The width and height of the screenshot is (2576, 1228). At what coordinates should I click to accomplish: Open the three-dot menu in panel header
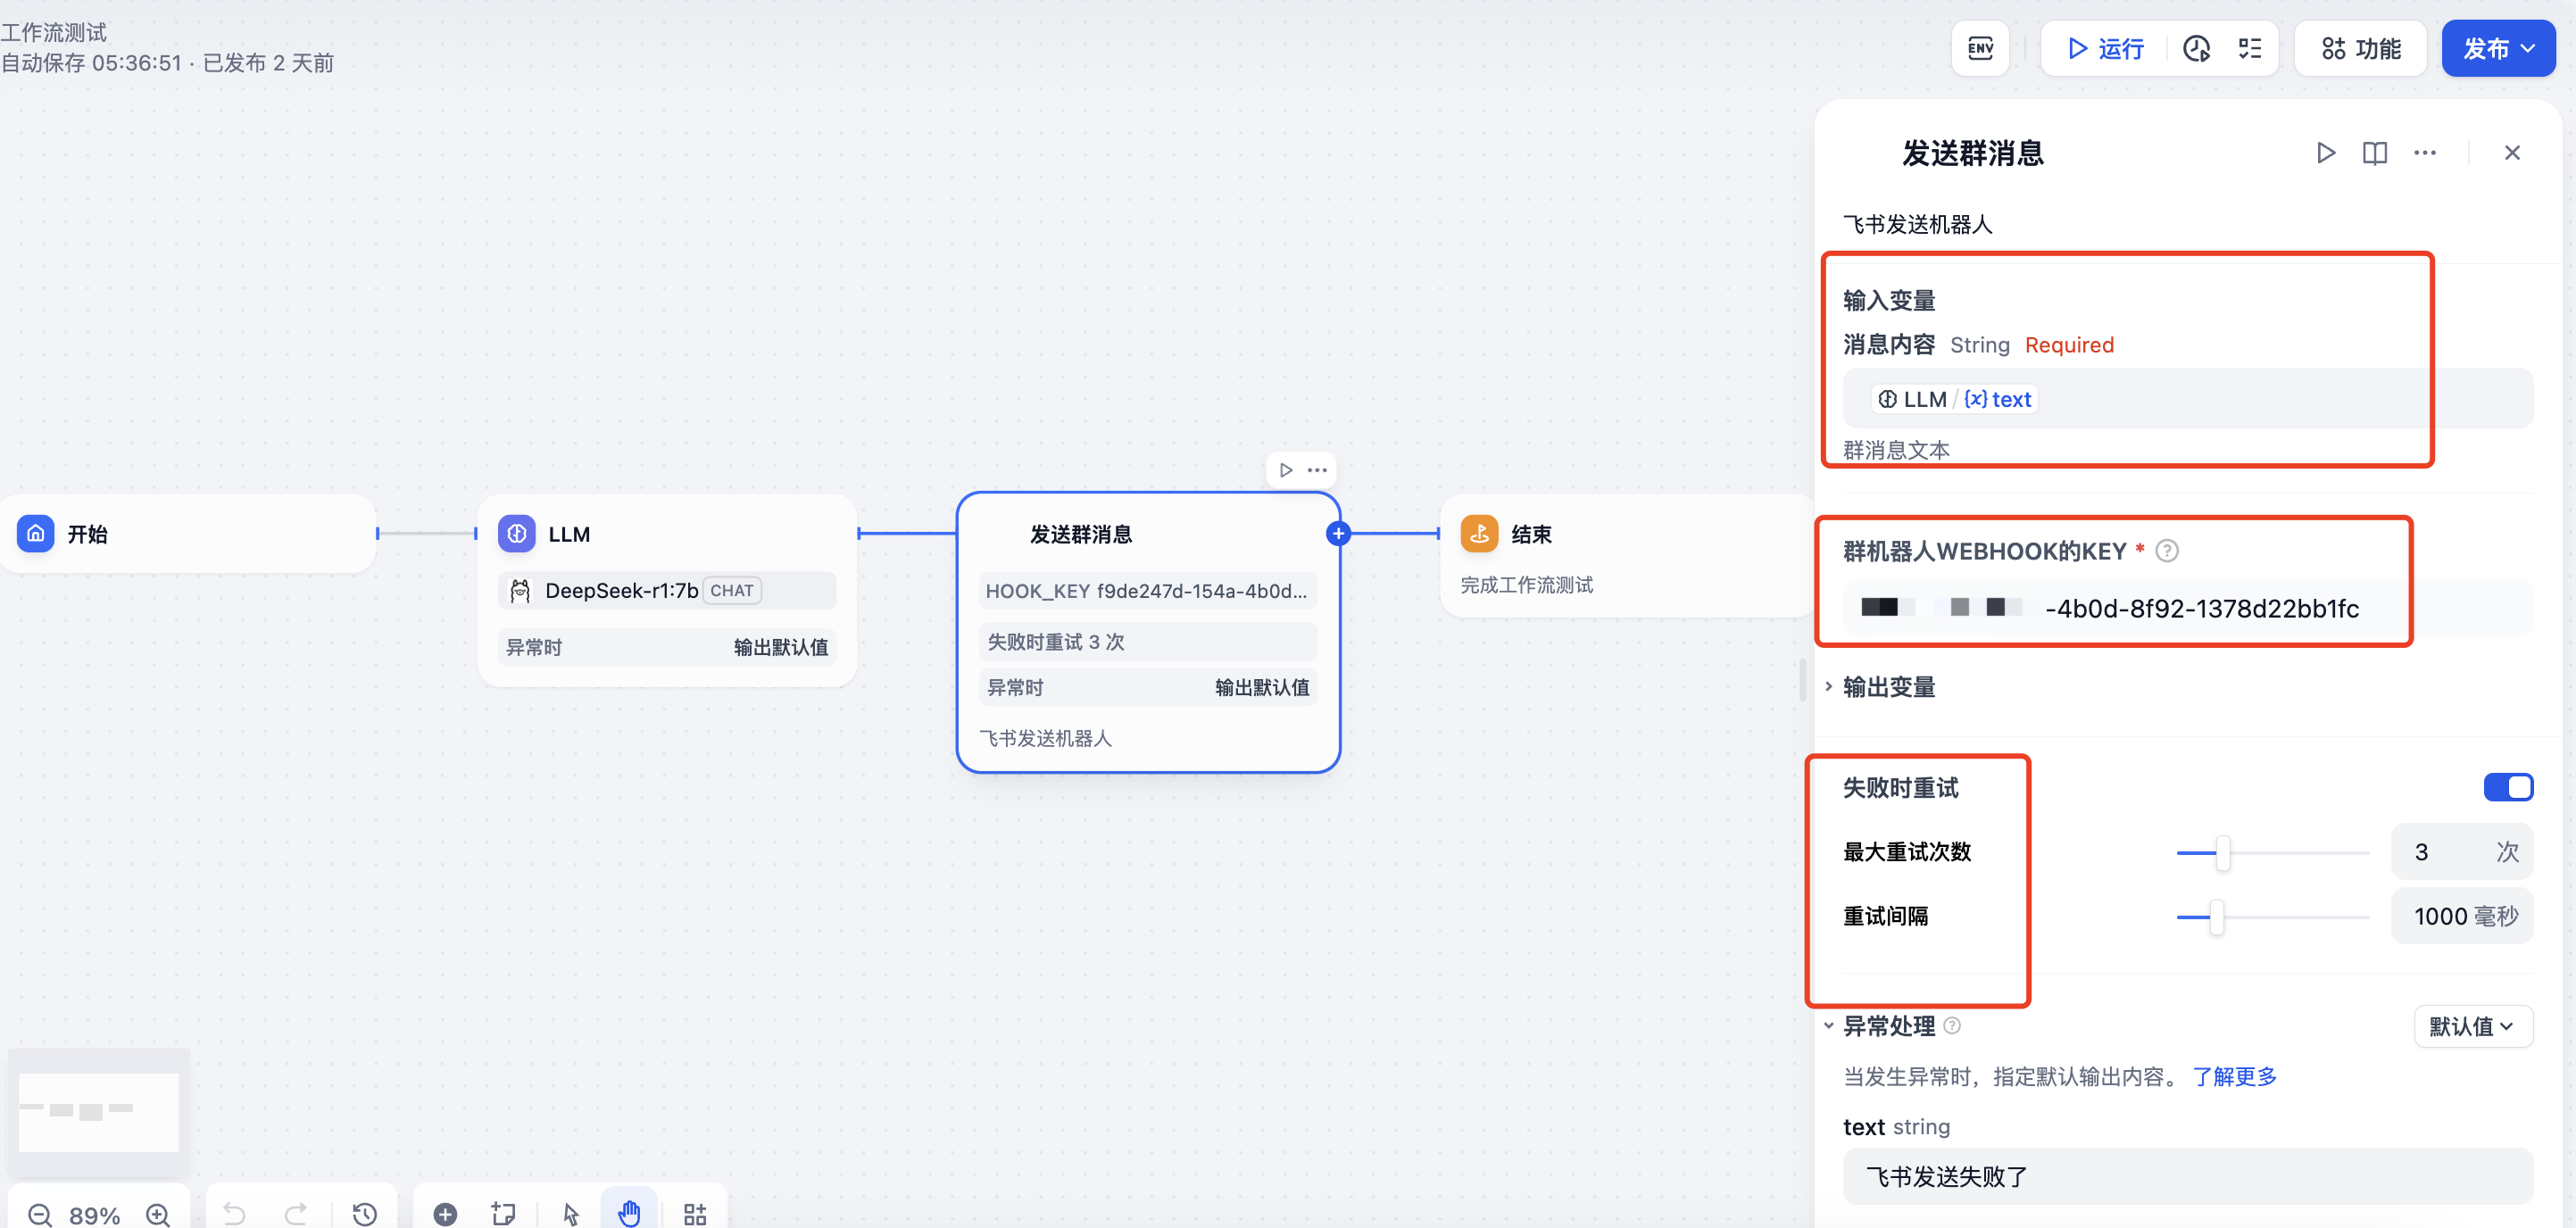(x=2424, y=153)
